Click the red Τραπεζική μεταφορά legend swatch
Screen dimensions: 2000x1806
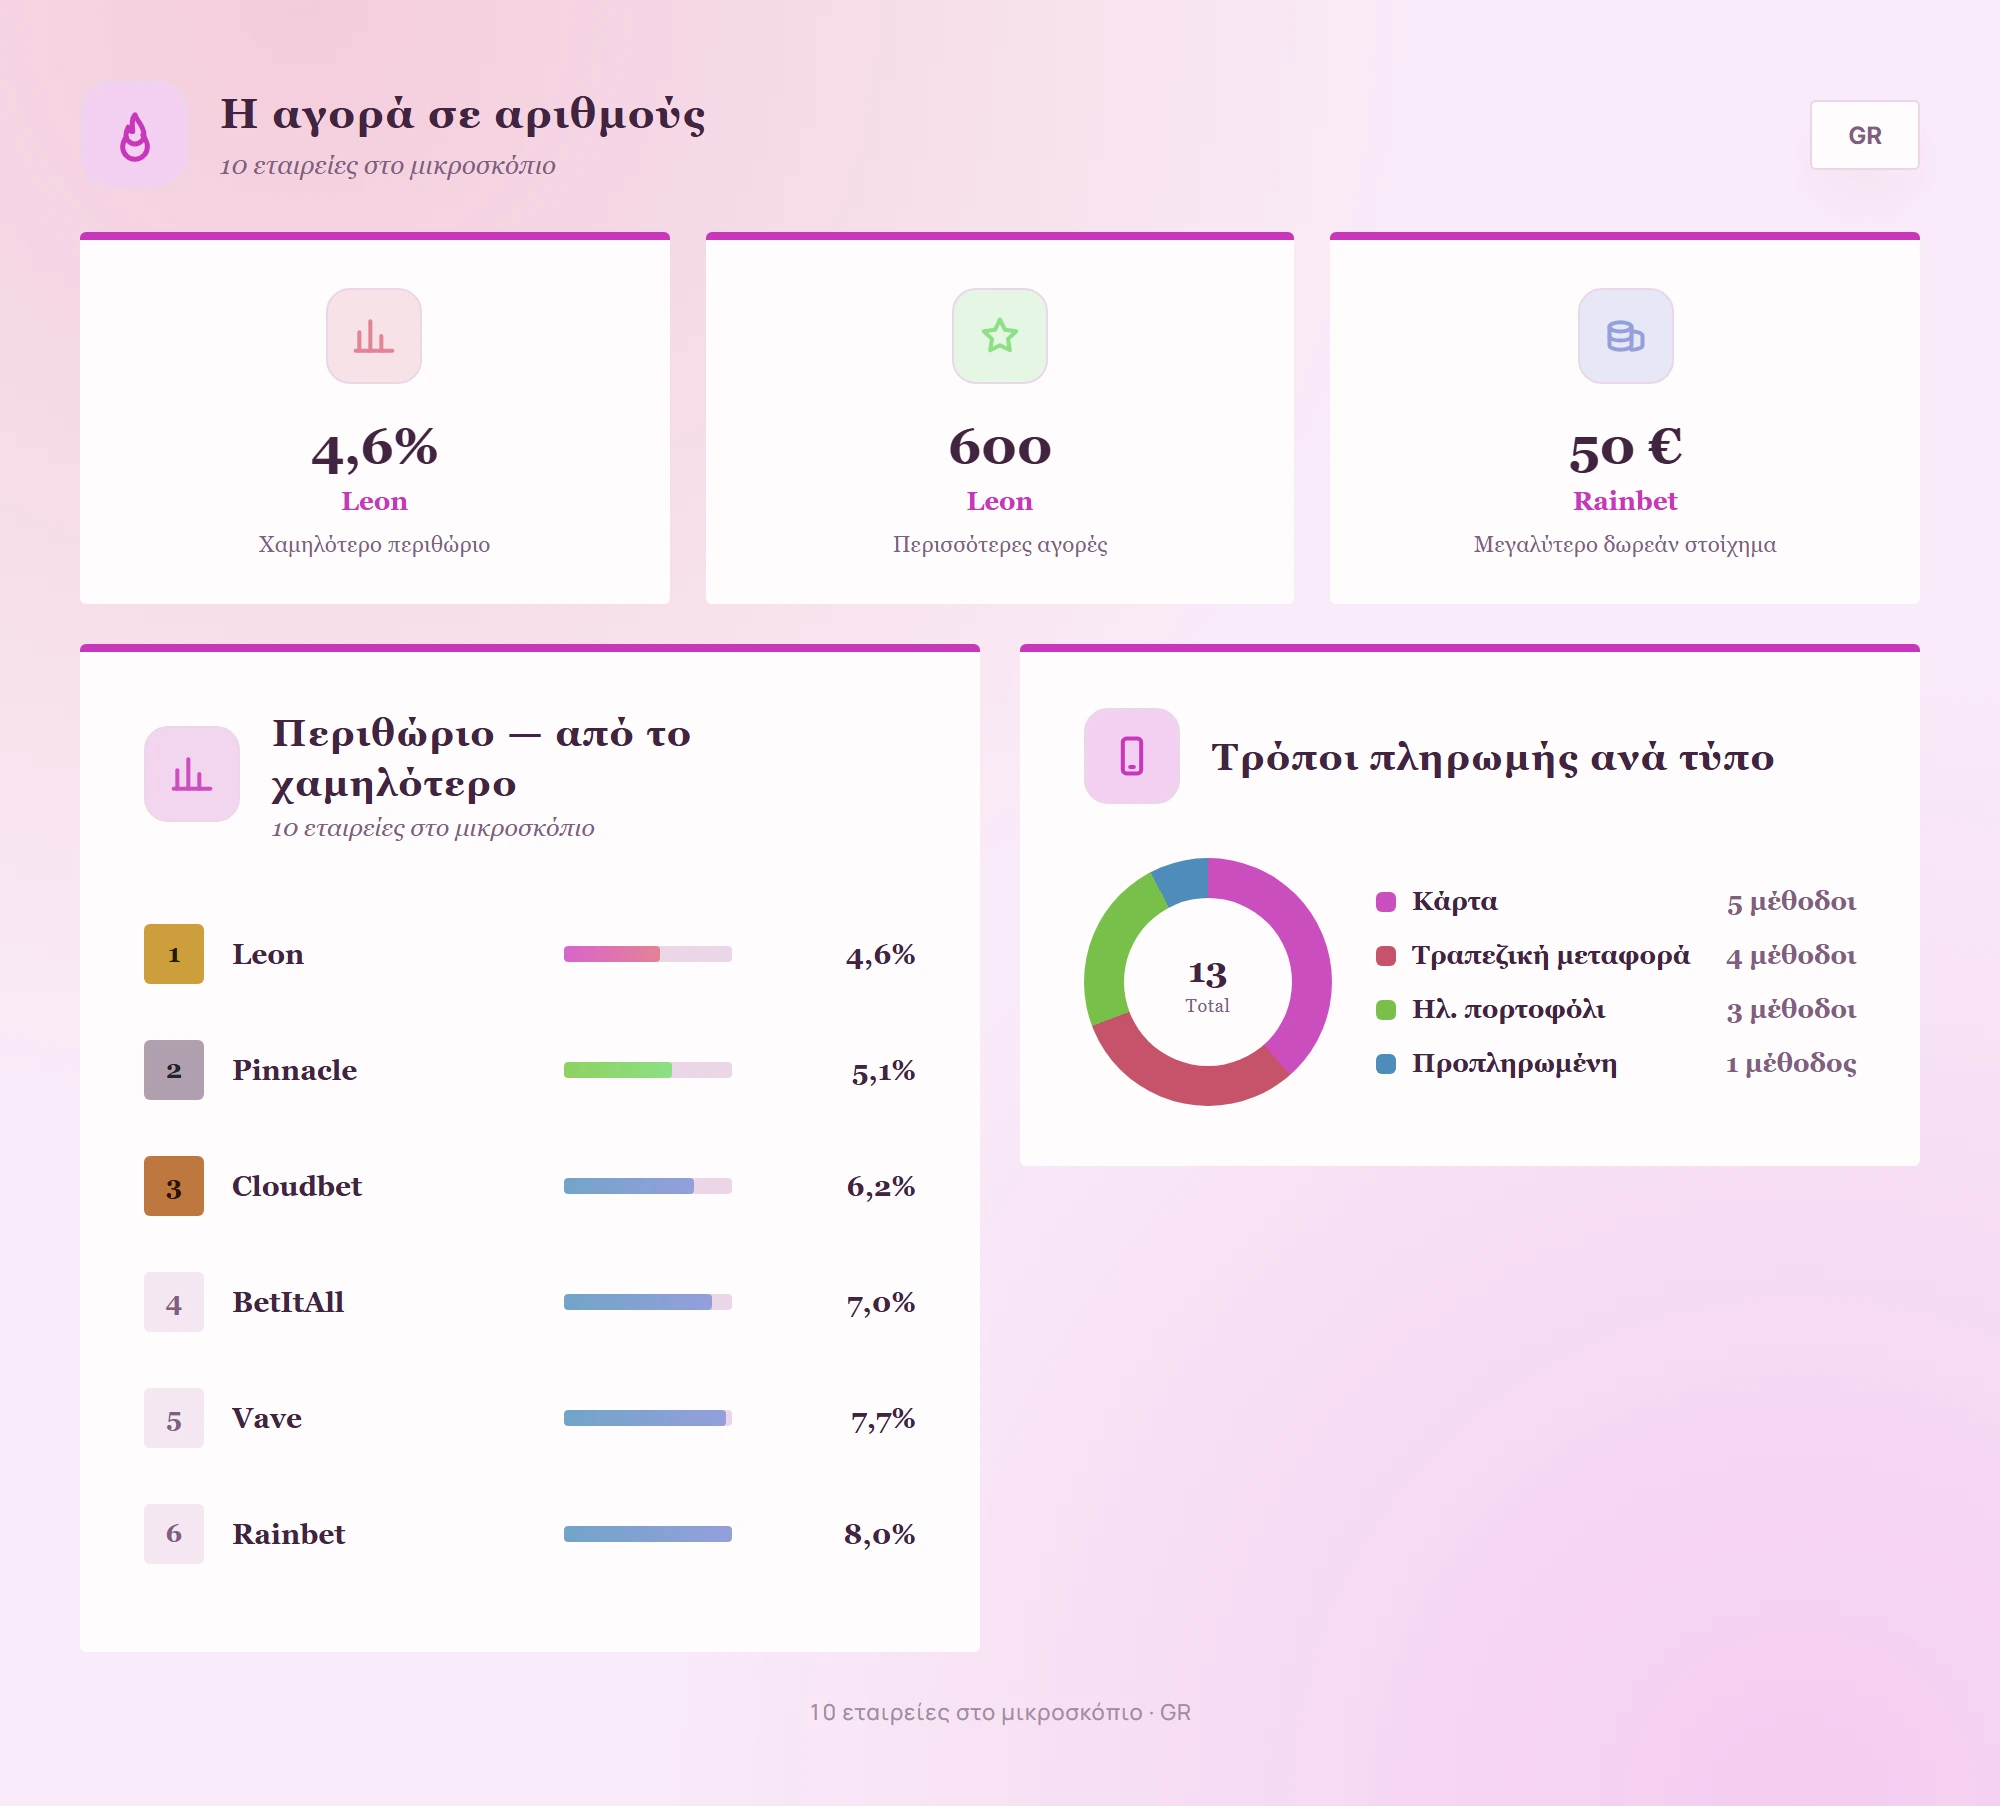pos(1386,956)
